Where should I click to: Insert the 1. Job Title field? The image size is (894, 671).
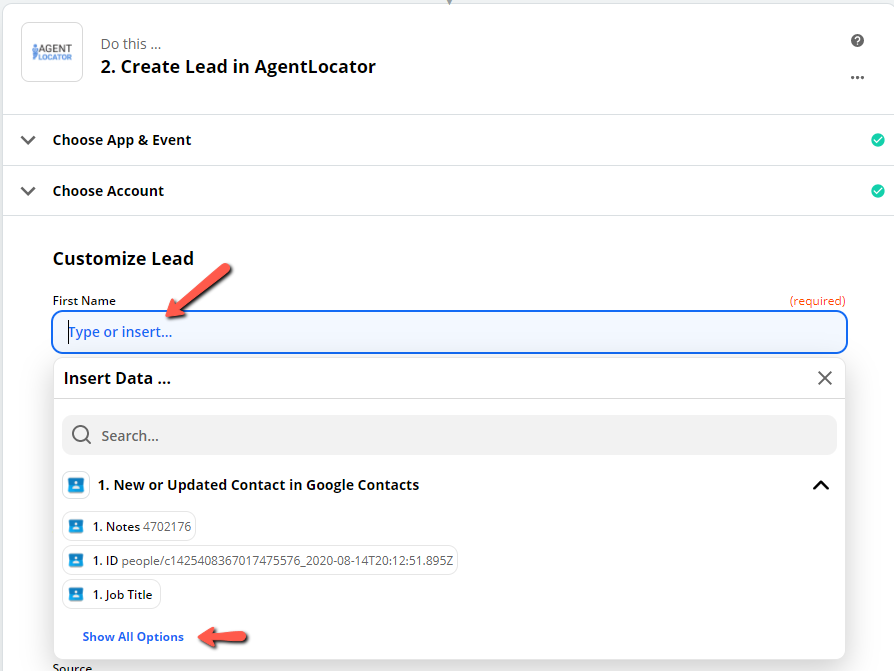[111, 595]
